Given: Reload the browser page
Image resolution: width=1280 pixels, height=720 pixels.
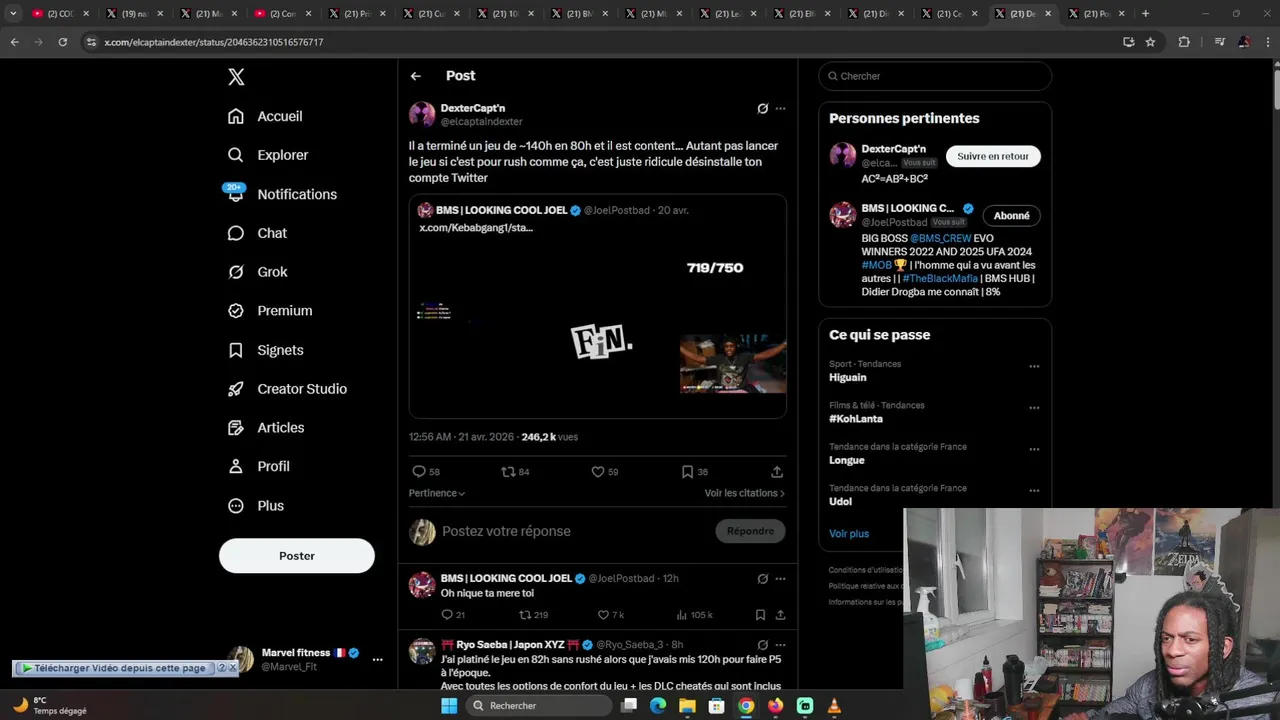Looking at the screenshot, I should [x=62, y=42].
